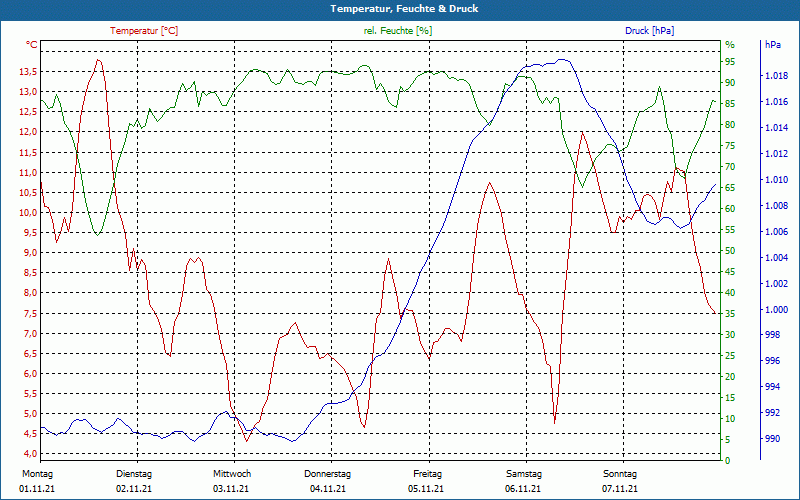Click the "12,5" temperature axis value

coord(28,112)
